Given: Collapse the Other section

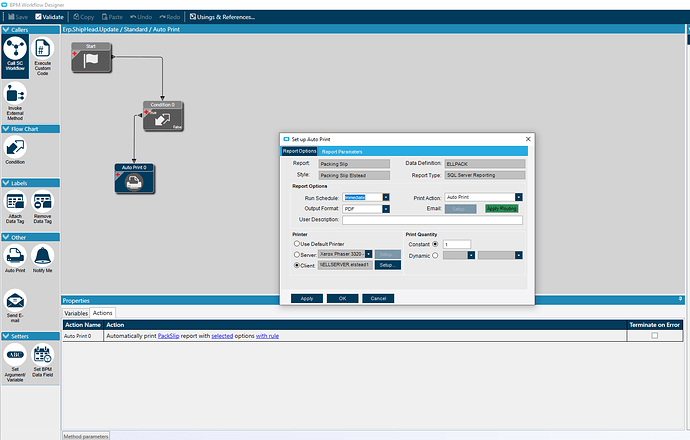Looking at the screenshot, I should [x=6, y=237].
